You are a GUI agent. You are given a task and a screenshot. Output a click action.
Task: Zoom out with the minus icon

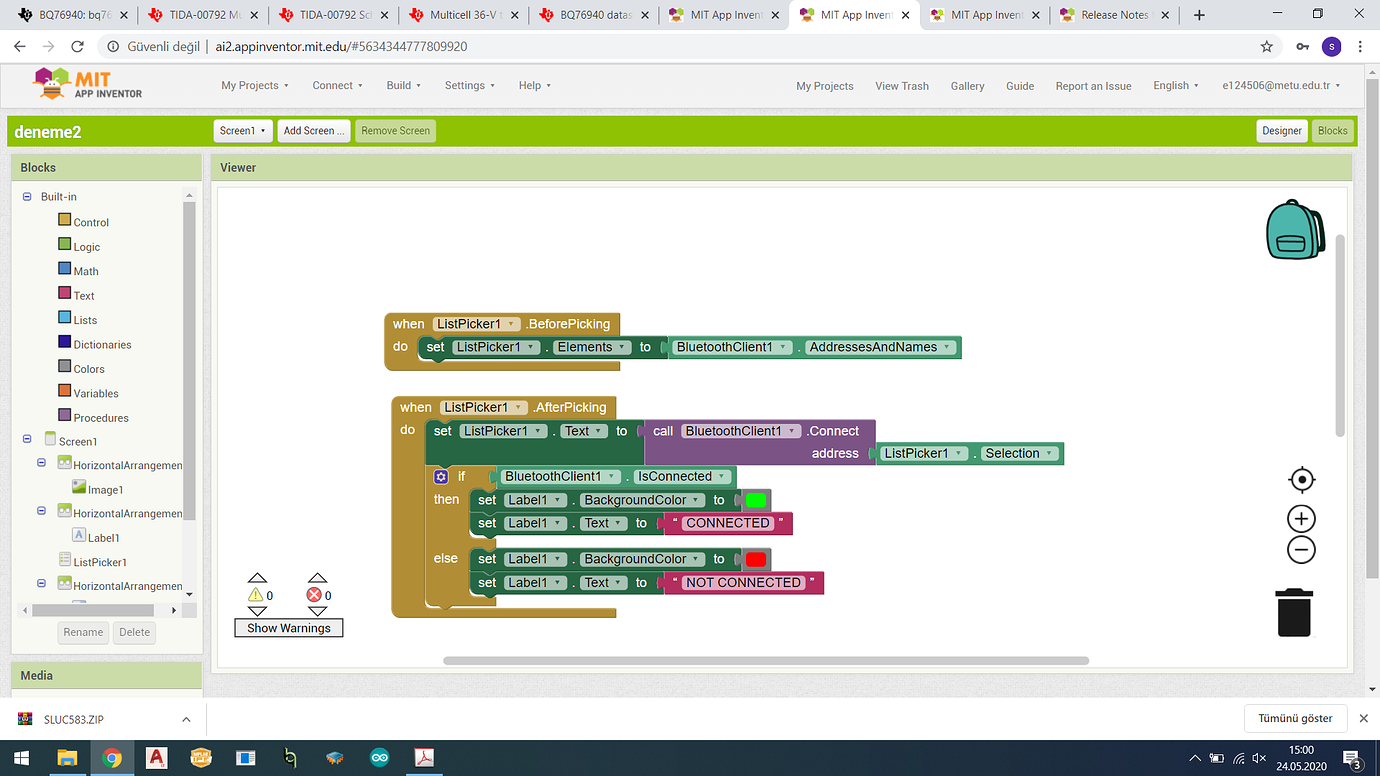(x=1301, y=550)
